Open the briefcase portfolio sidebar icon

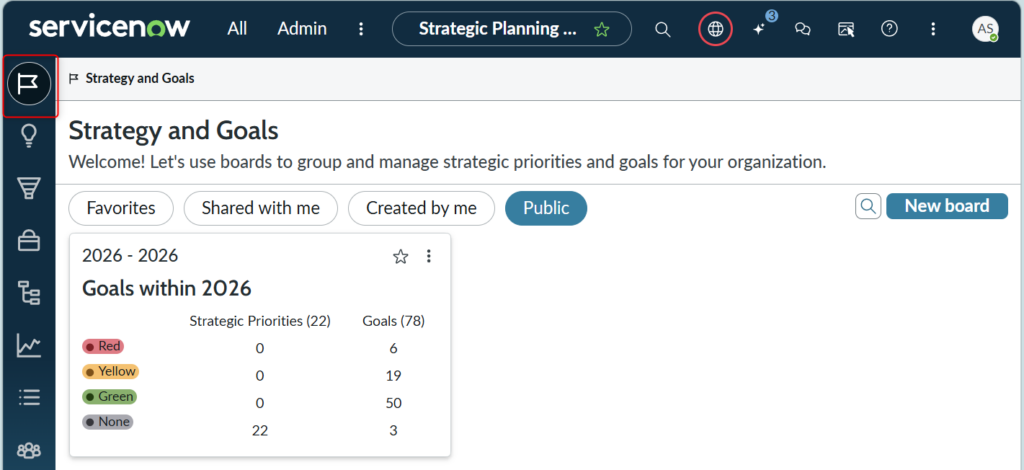point(29,242)
